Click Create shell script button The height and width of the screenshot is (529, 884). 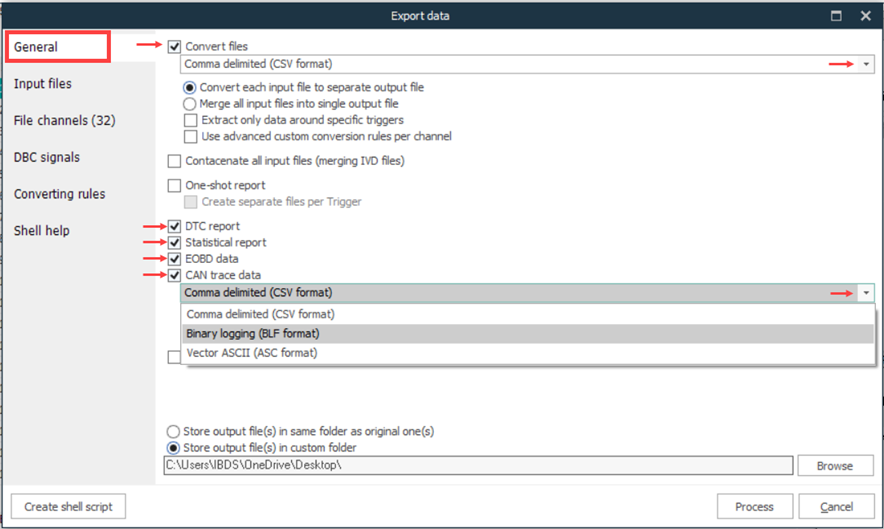point(68,506)
